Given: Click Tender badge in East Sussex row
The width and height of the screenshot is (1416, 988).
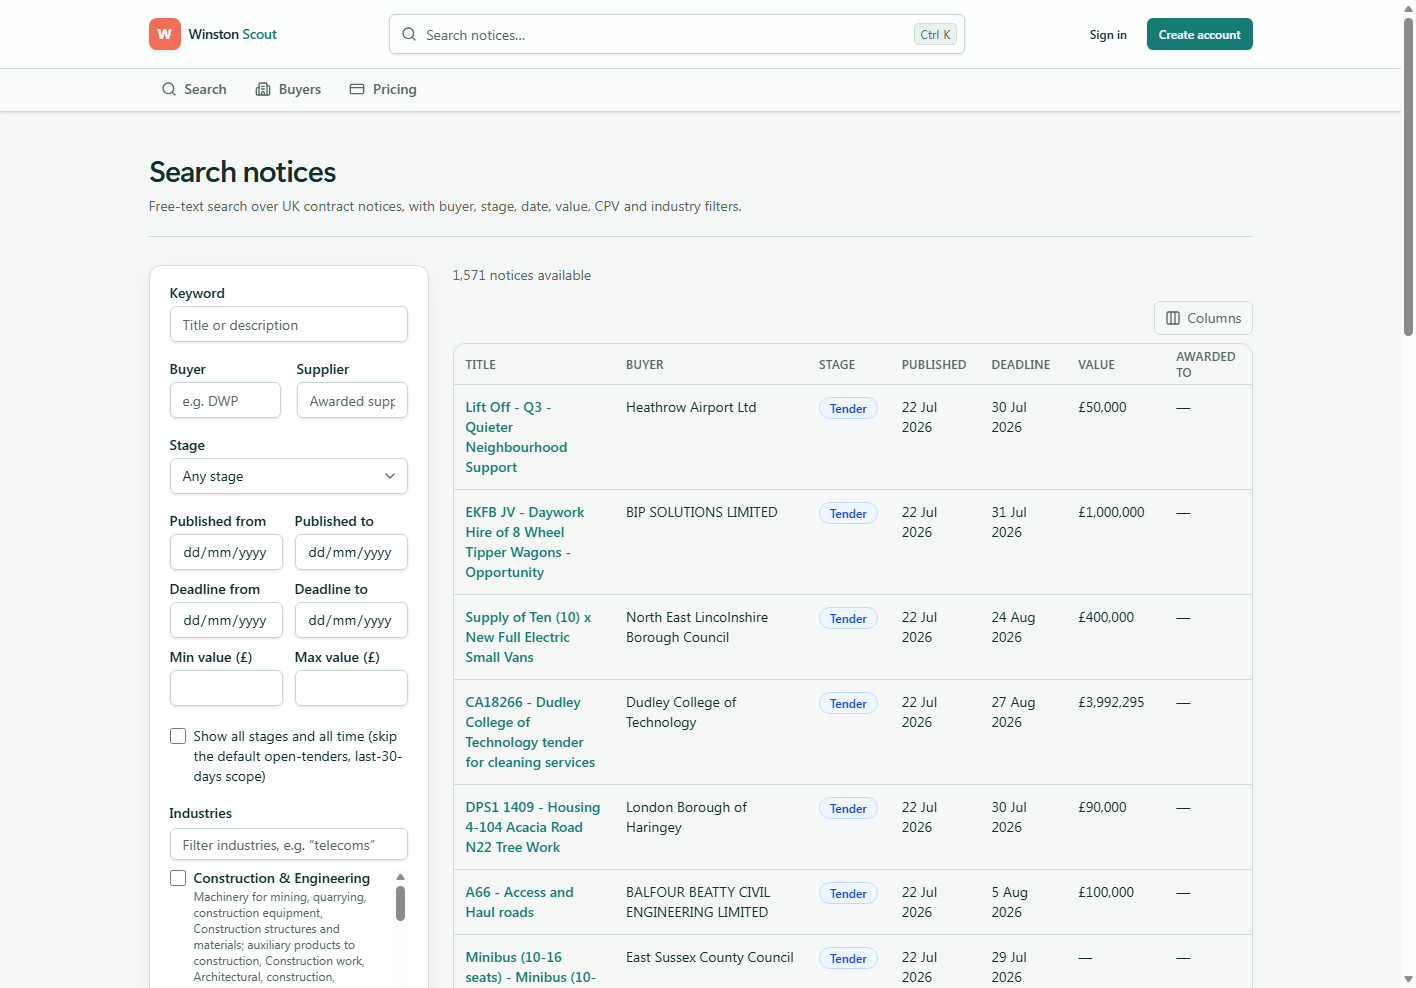Looking at the screenshot, I should coord(848,958).
